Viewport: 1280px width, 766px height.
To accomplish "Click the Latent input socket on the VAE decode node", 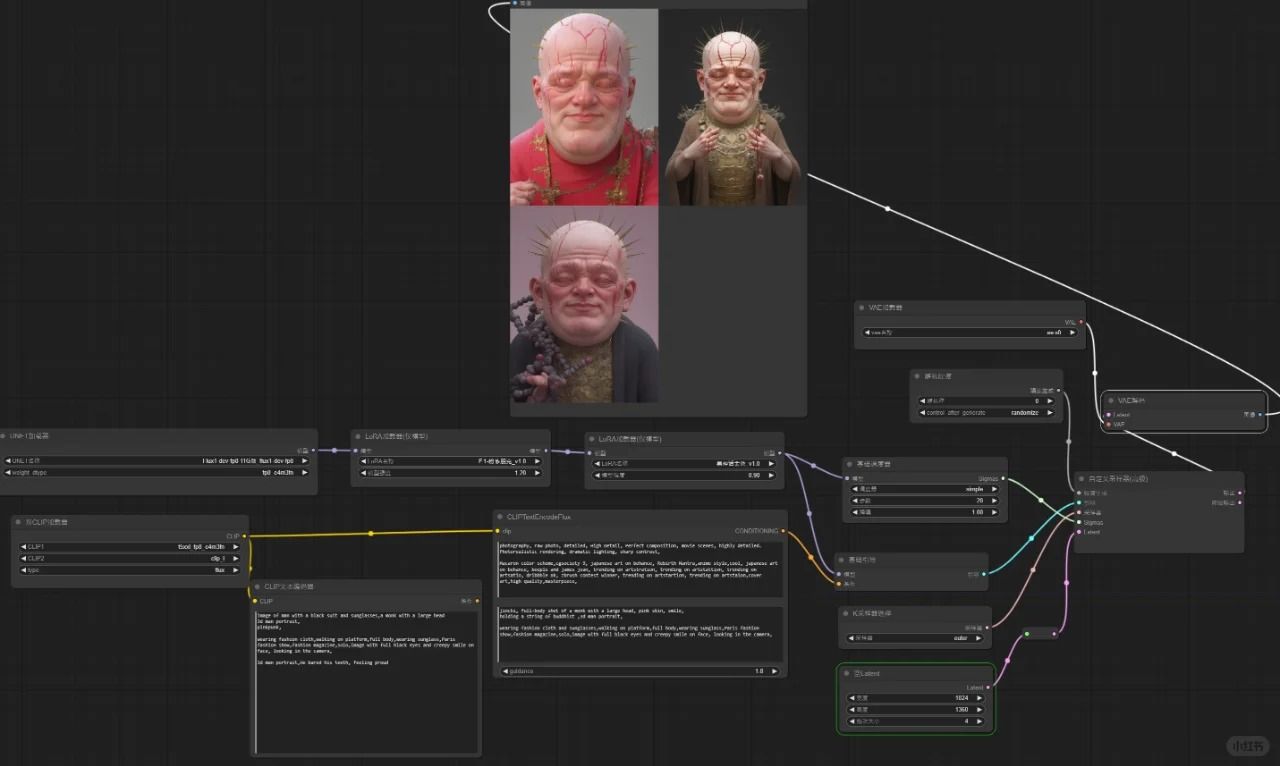I will [1107, 414].
